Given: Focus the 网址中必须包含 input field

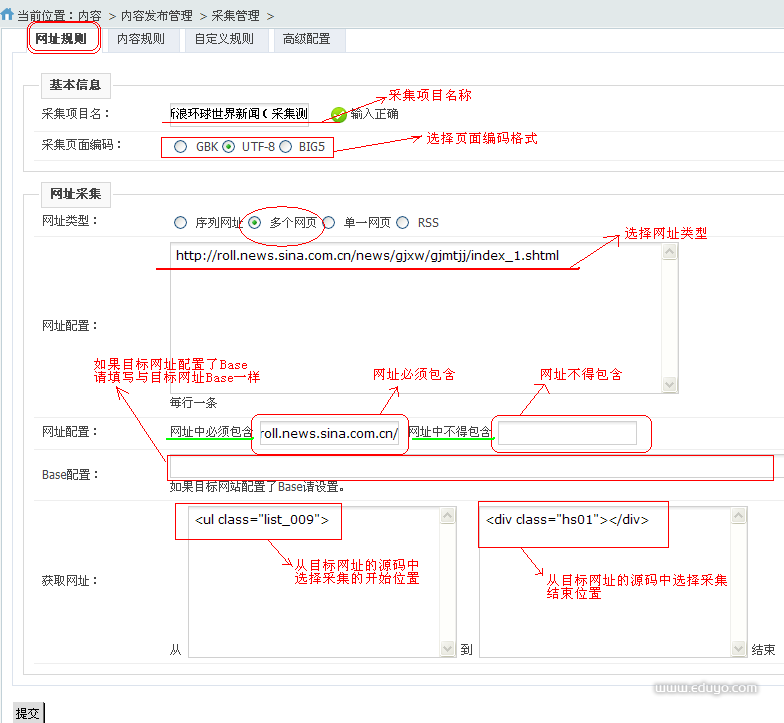Looking at the screenshot, I should tap(329, 433).
